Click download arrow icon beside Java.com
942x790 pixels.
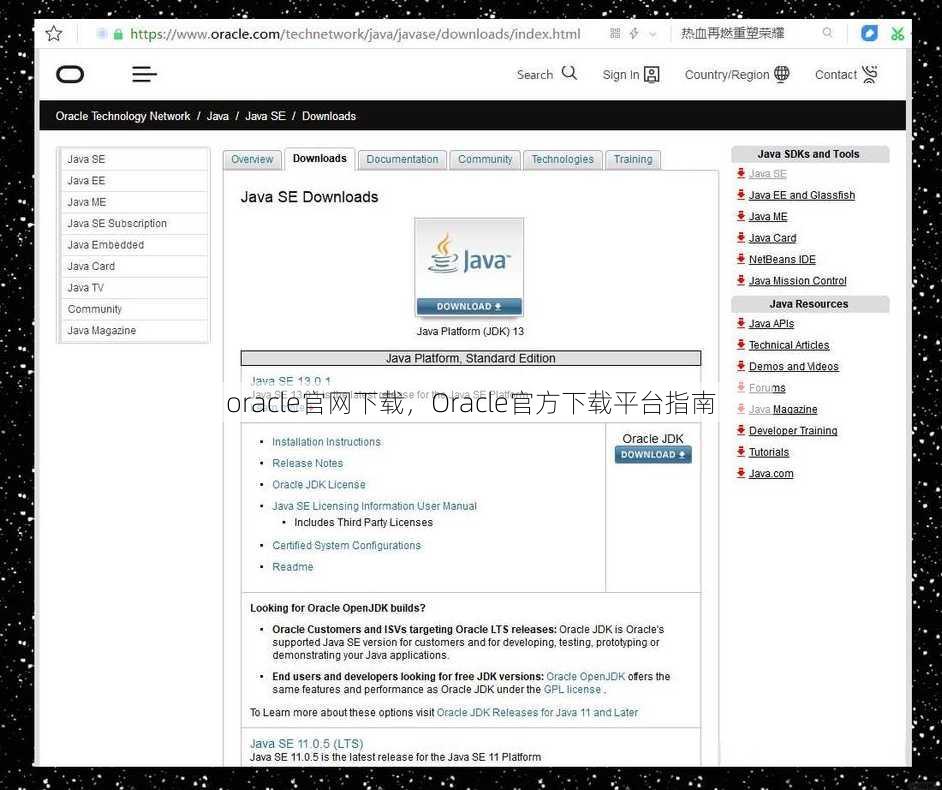[741, 473]
